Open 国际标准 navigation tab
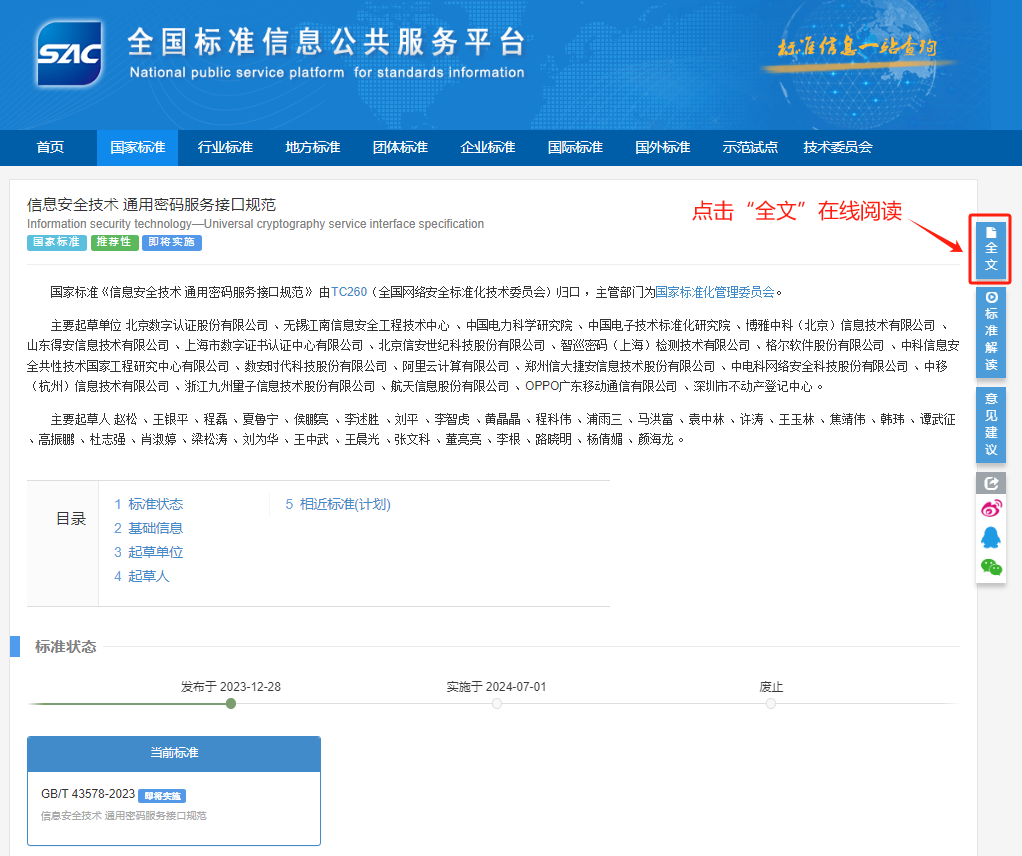This screenshot has height=856, width=1022. [575, 148]
